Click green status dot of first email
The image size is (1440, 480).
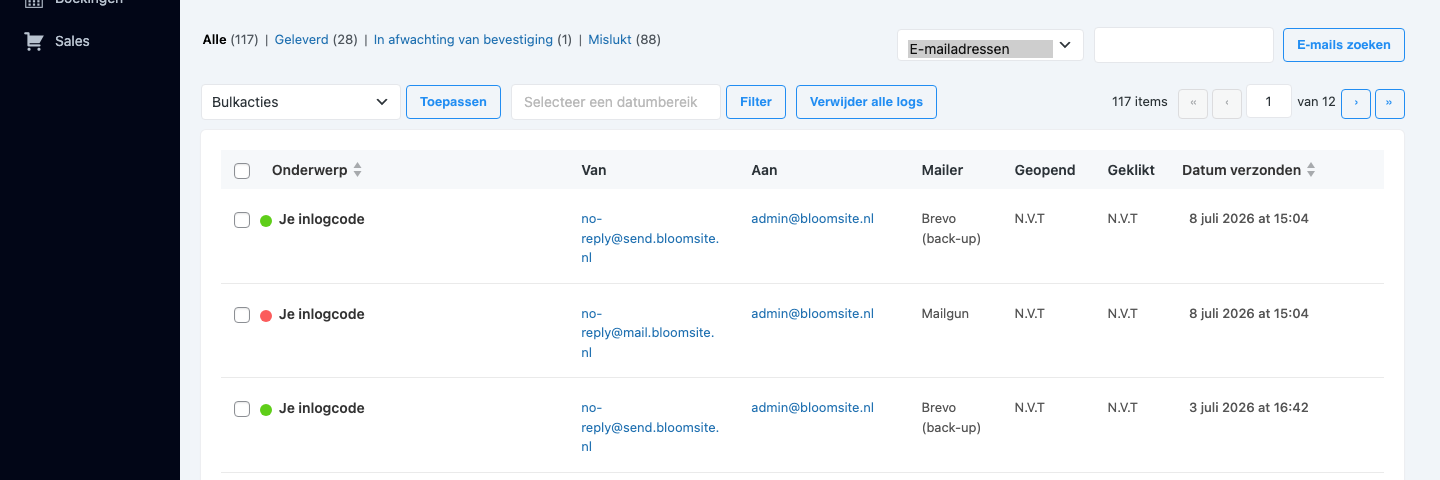pyautogui.click(x=266, y=221)
